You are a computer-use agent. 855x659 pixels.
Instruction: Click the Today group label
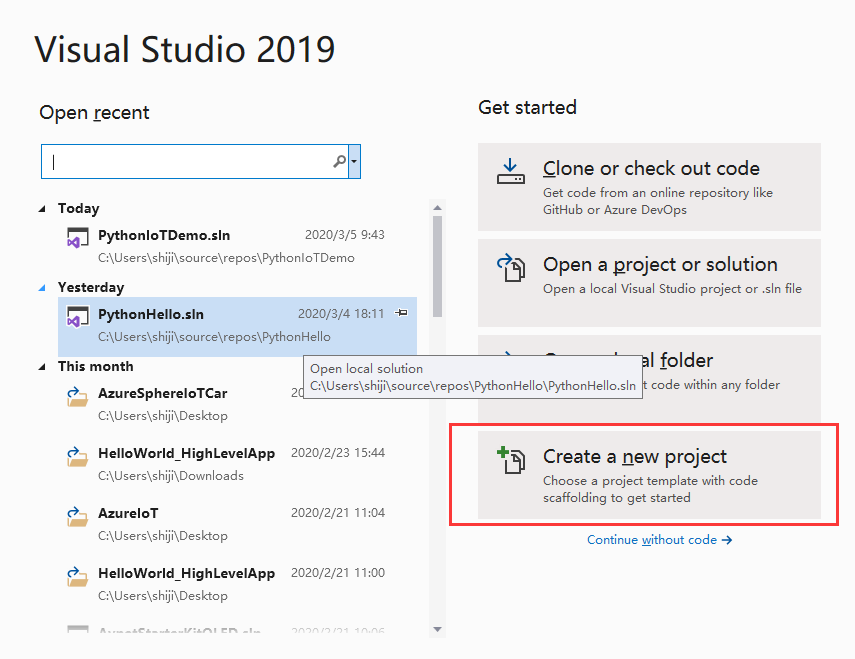[x=79, y=209]
